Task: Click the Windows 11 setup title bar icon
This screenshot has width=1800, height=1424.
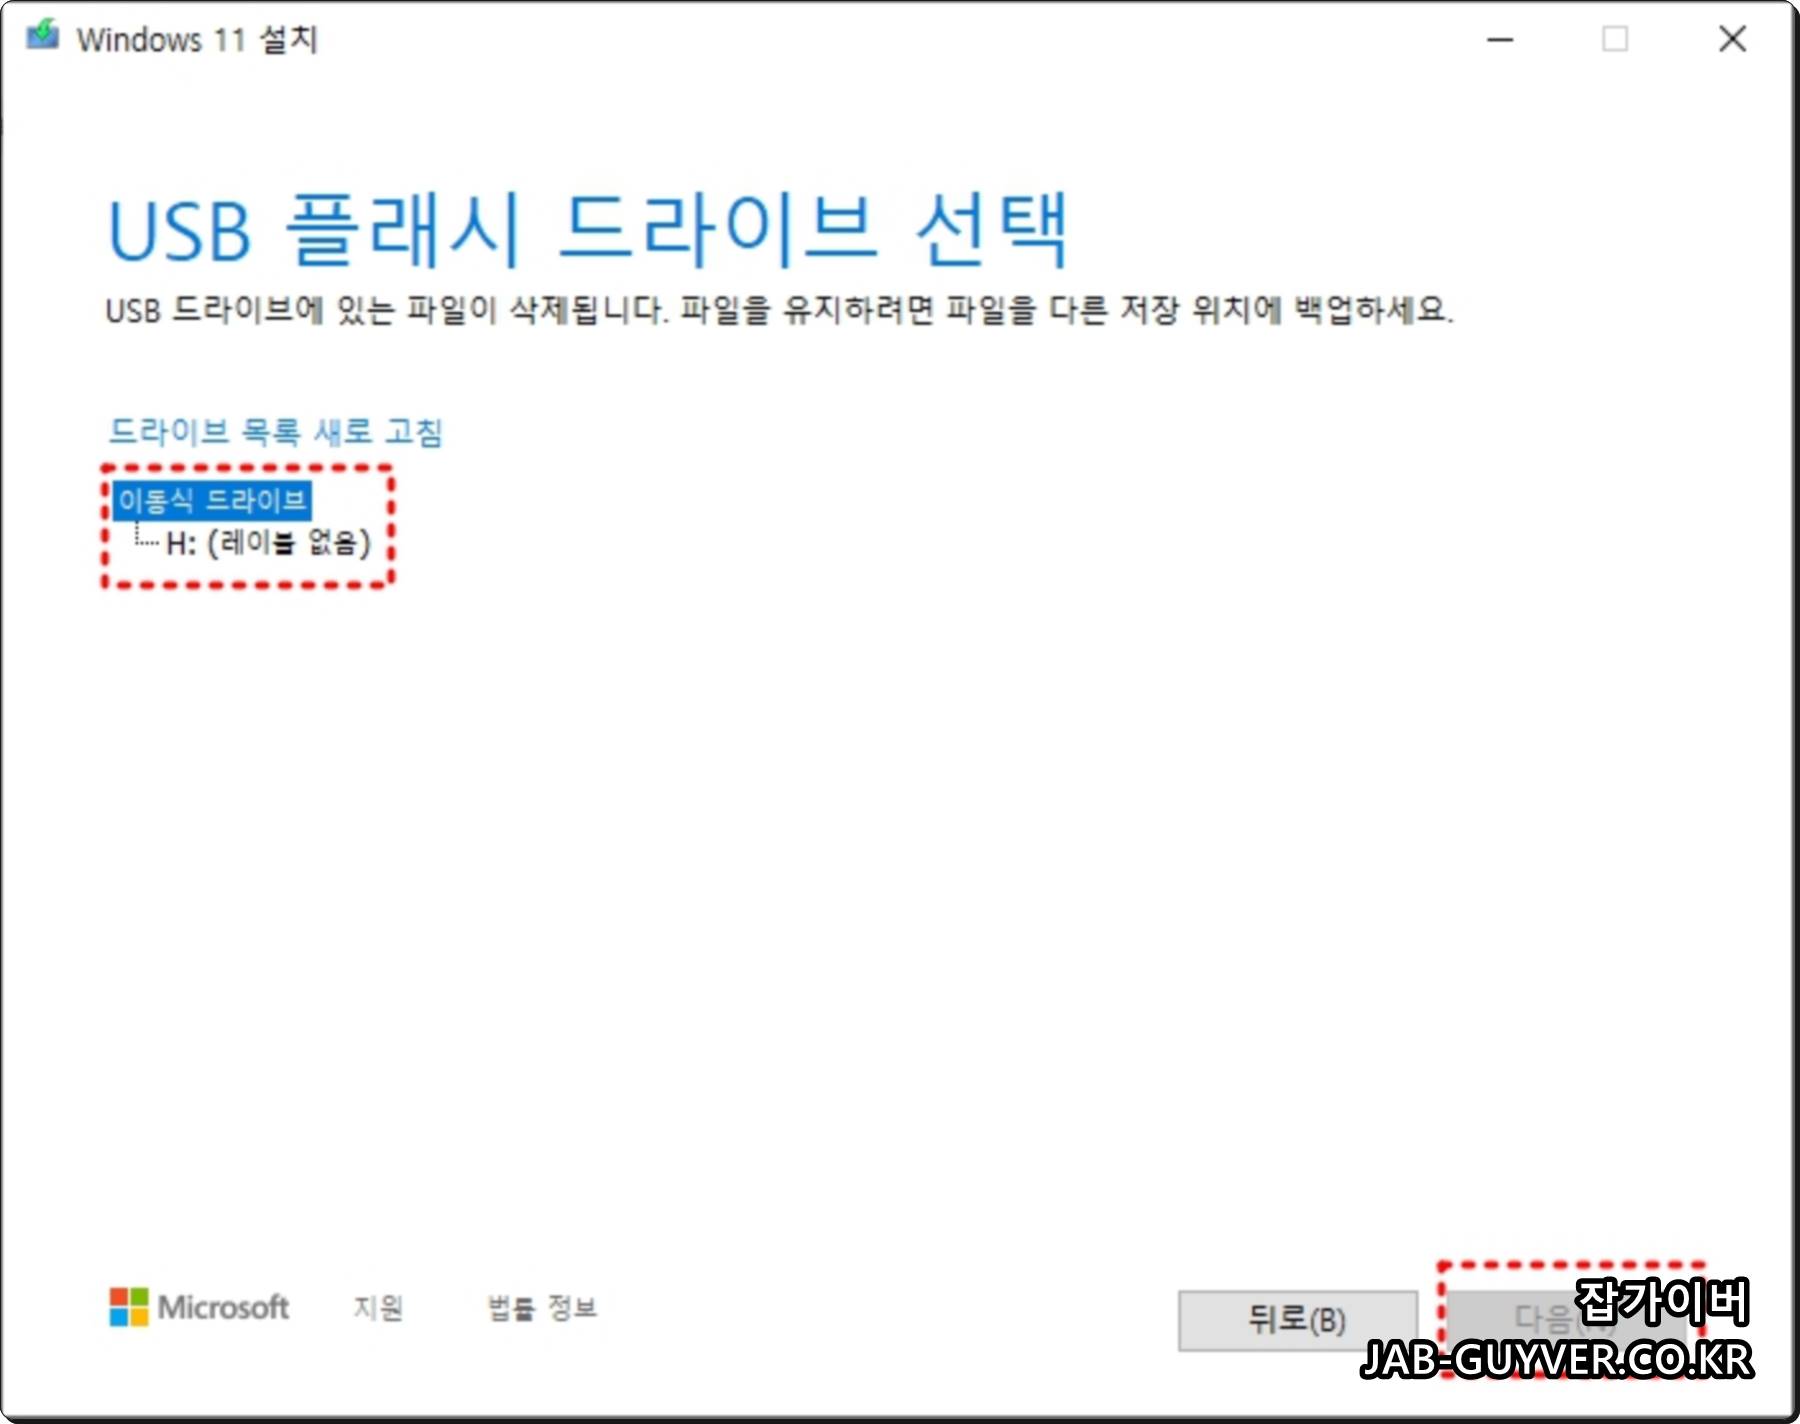Action: tap(43, 36)
